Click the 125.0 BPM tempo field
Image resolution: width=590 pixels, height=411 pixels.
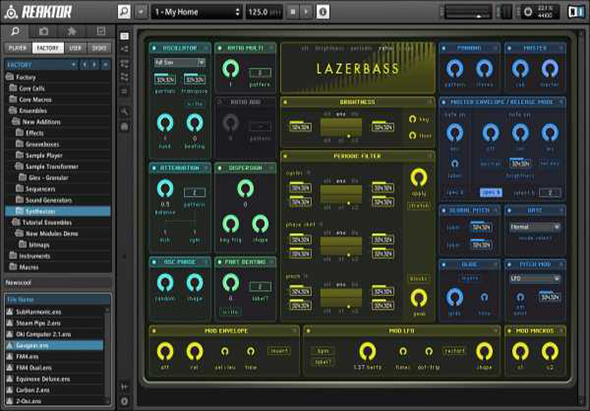264,12
